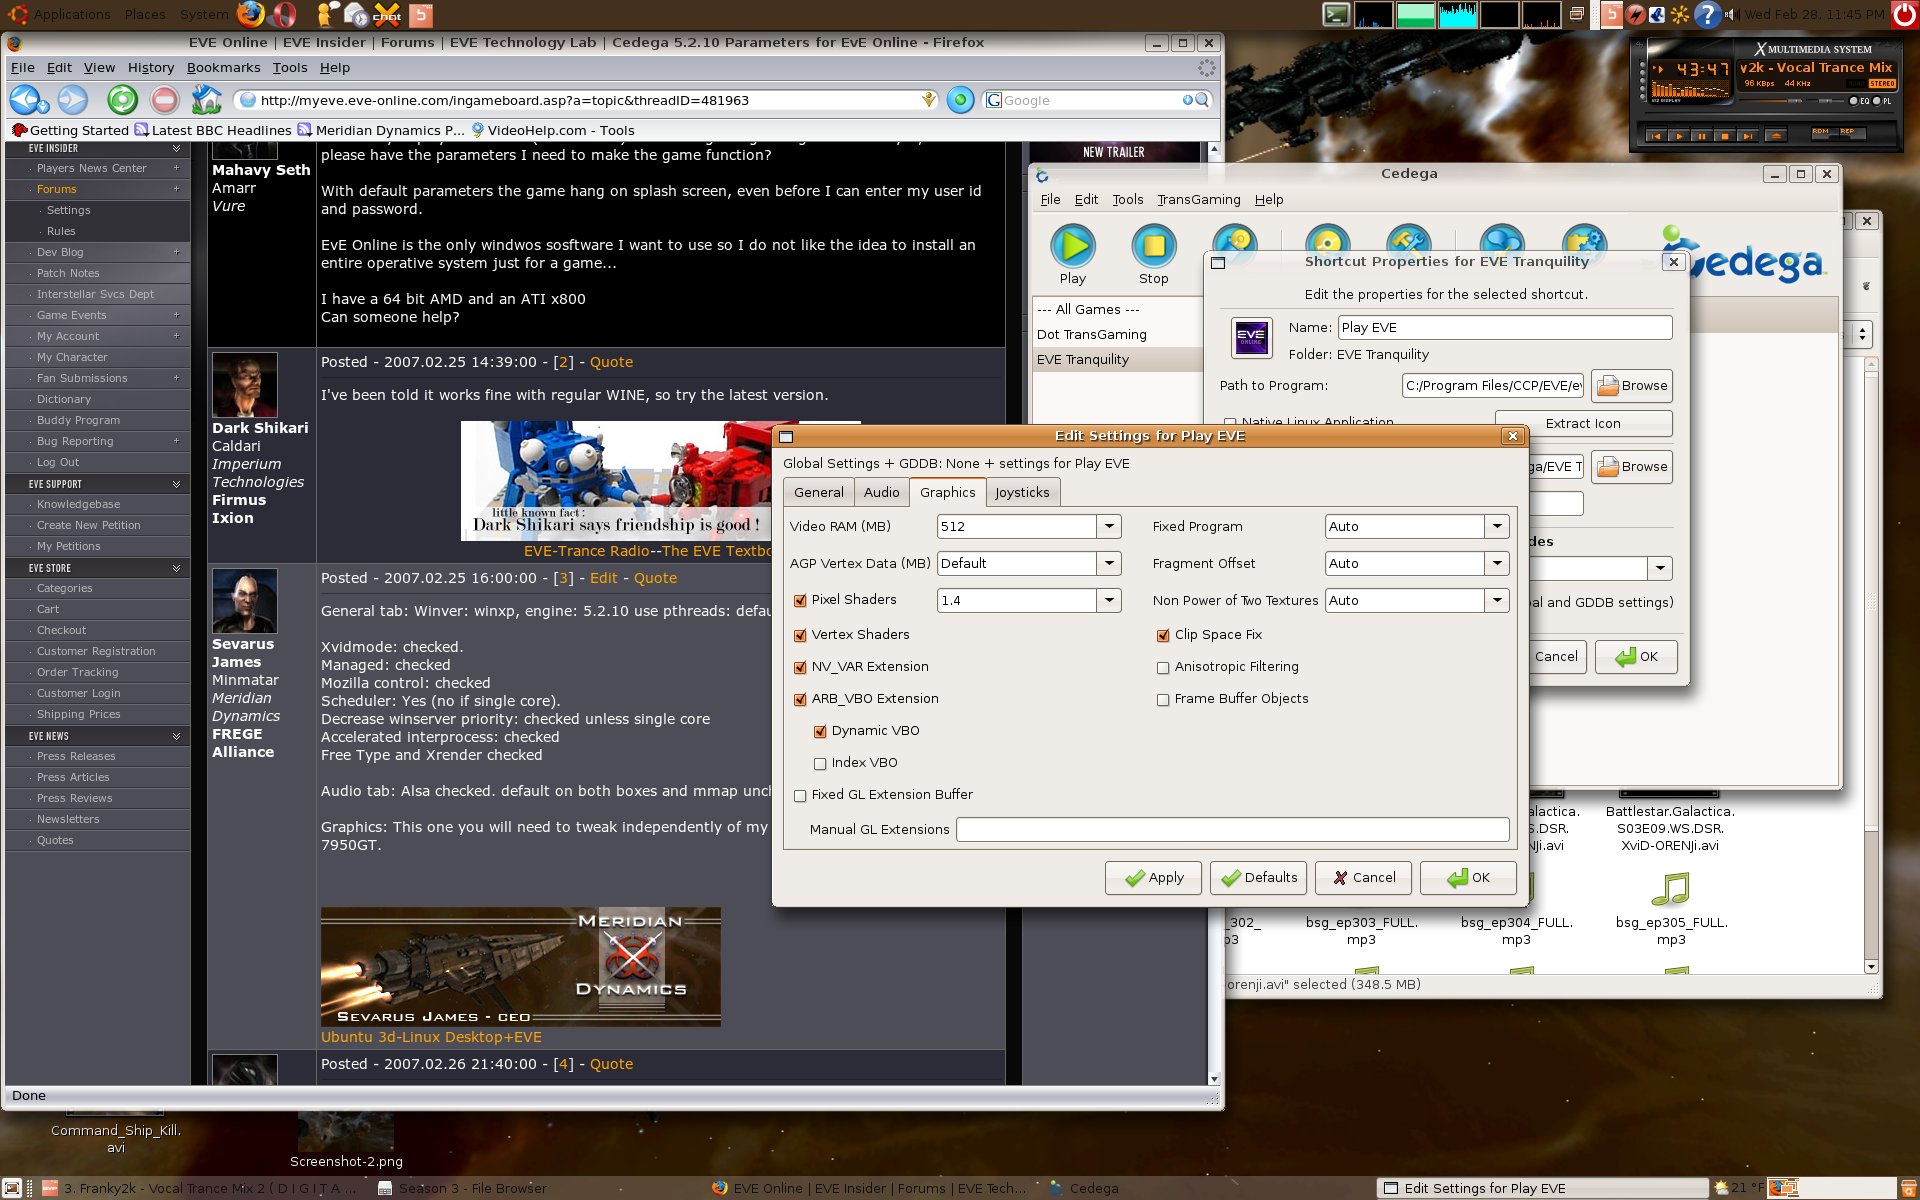Screen dimensions: 1920x1200
Task: Click Firefox reload page icon
Action: coord(122,100)
